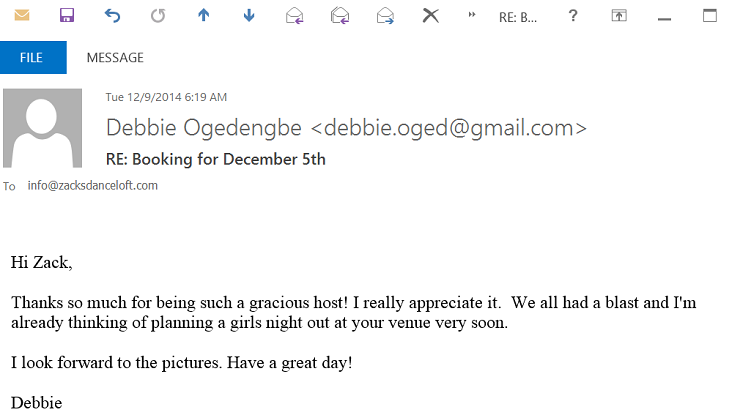Screen dimensions: 740x415
Task: Click sender name Debbie Ogedengbe
Action: point(203,128)
